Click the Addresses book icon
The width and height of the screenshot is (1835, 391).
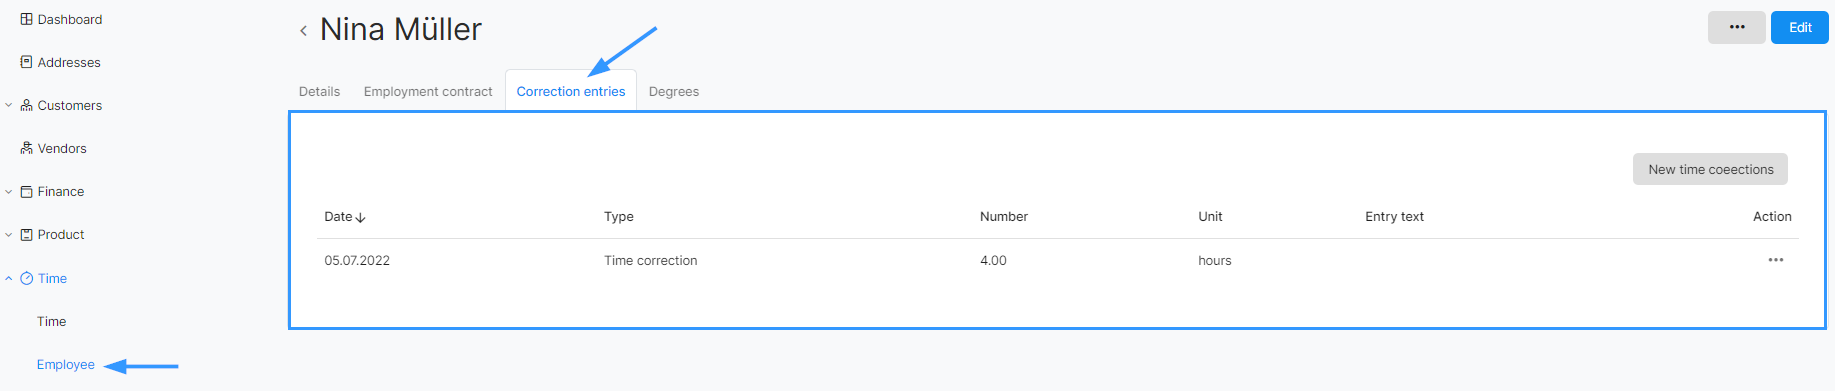point(26,62)
